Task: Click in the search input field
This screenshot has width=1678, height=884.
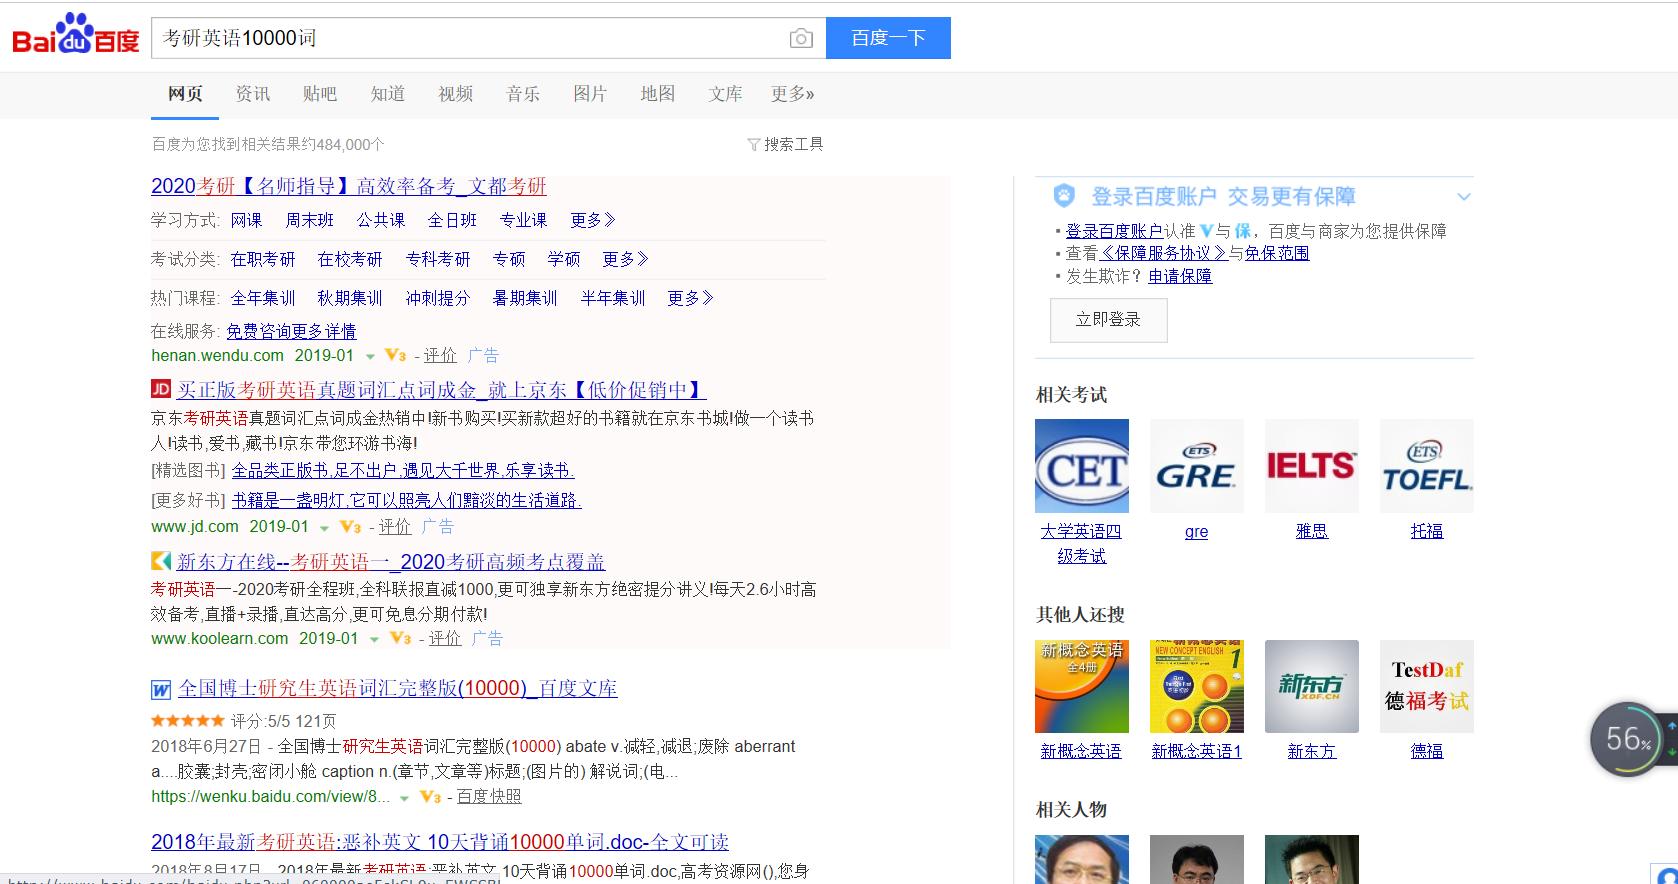Action: (x=470, y=38)
